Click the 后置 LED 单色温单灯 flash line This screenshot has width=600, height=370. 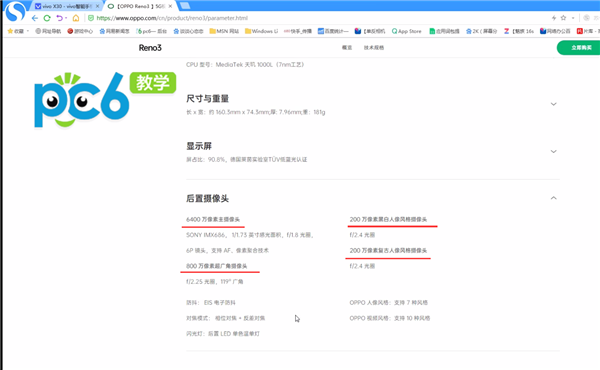[x=223, y=334]
